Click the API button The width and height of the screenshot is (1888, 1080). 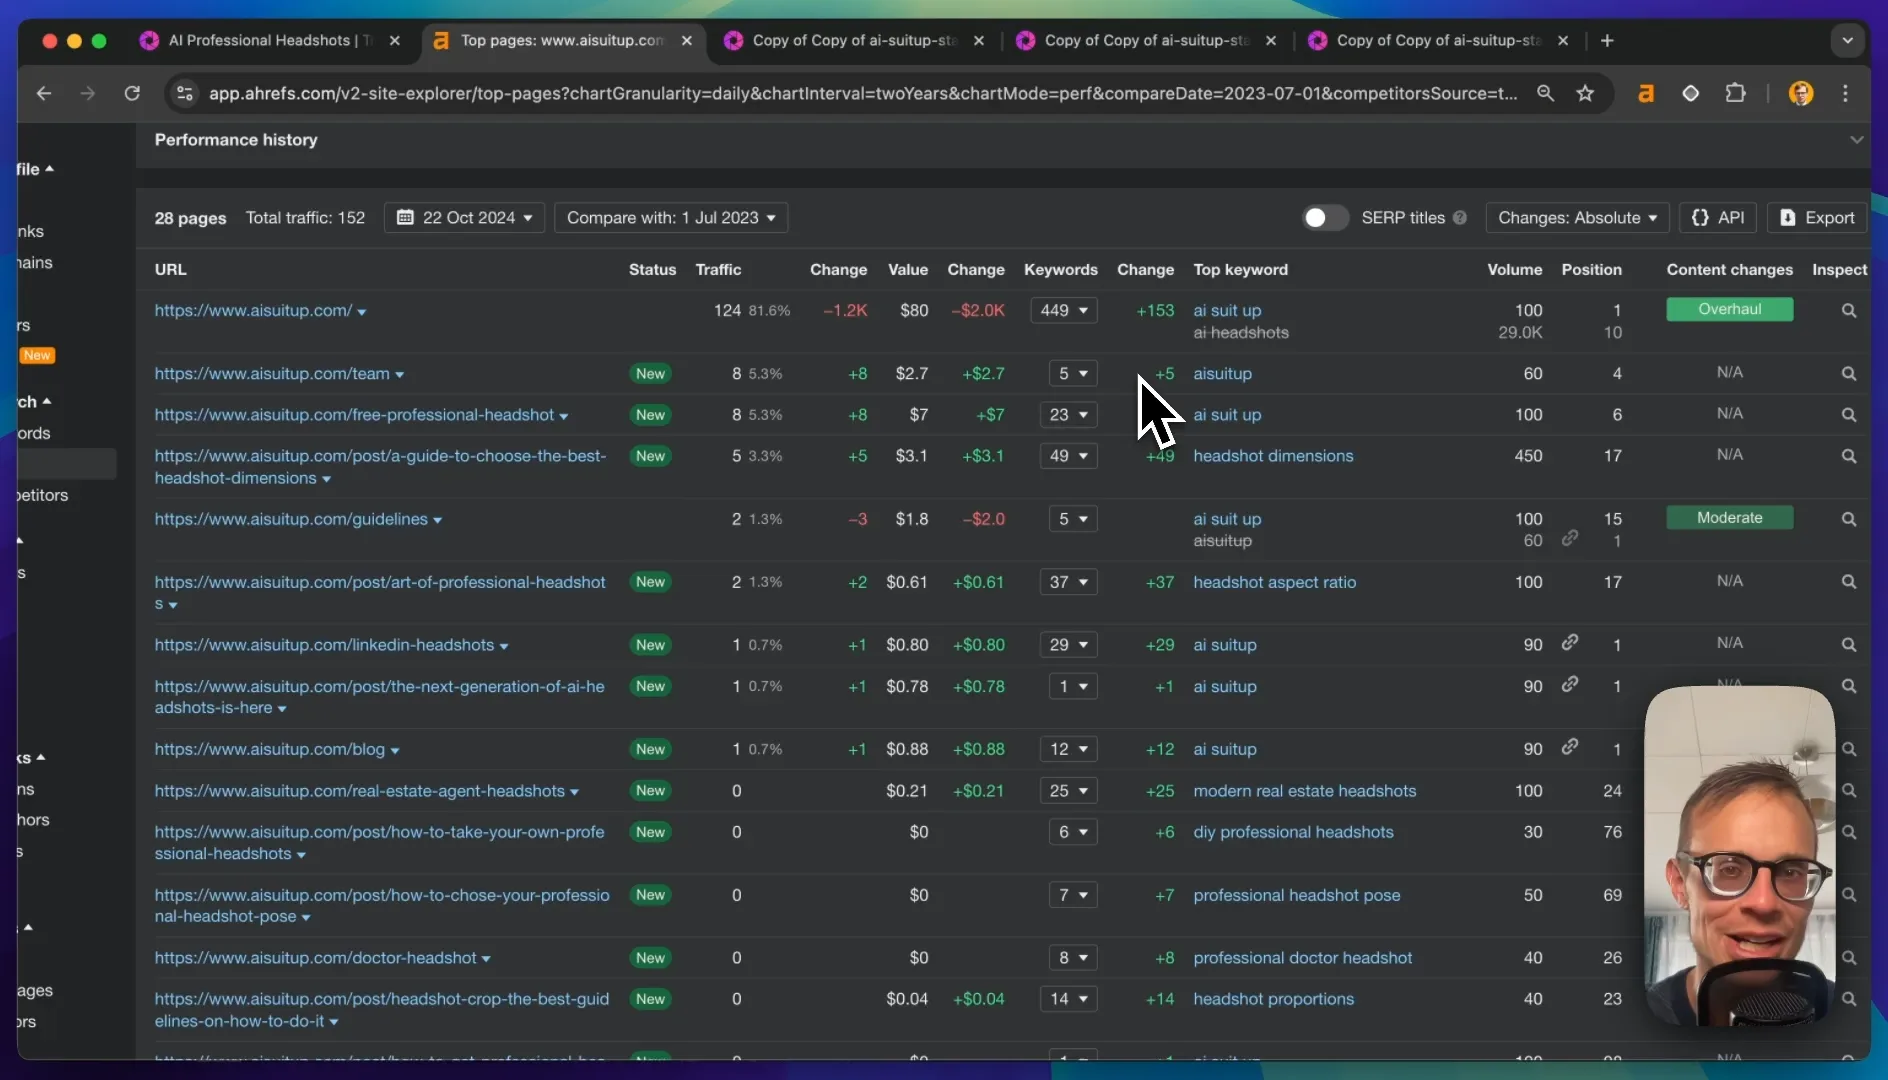point(1718,218)
